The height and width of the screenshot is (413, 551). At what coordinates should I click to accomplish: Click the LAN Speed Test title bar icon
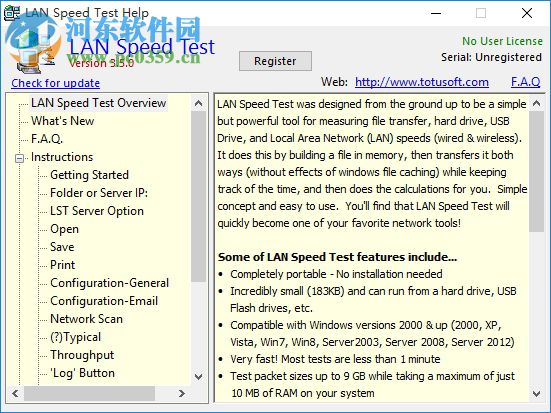click(12, 13)
